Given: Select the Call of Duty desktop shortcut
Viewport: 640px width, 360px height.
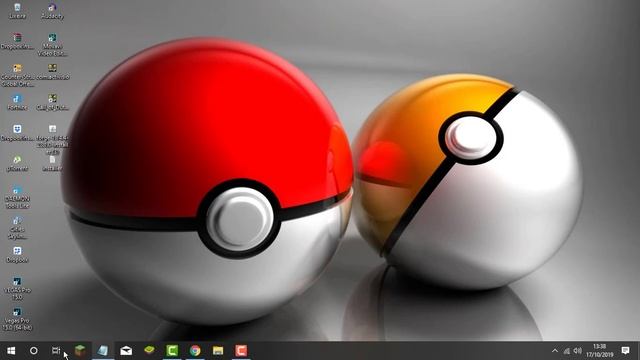Looking at the screenshot, I should (x=52, y=102).
